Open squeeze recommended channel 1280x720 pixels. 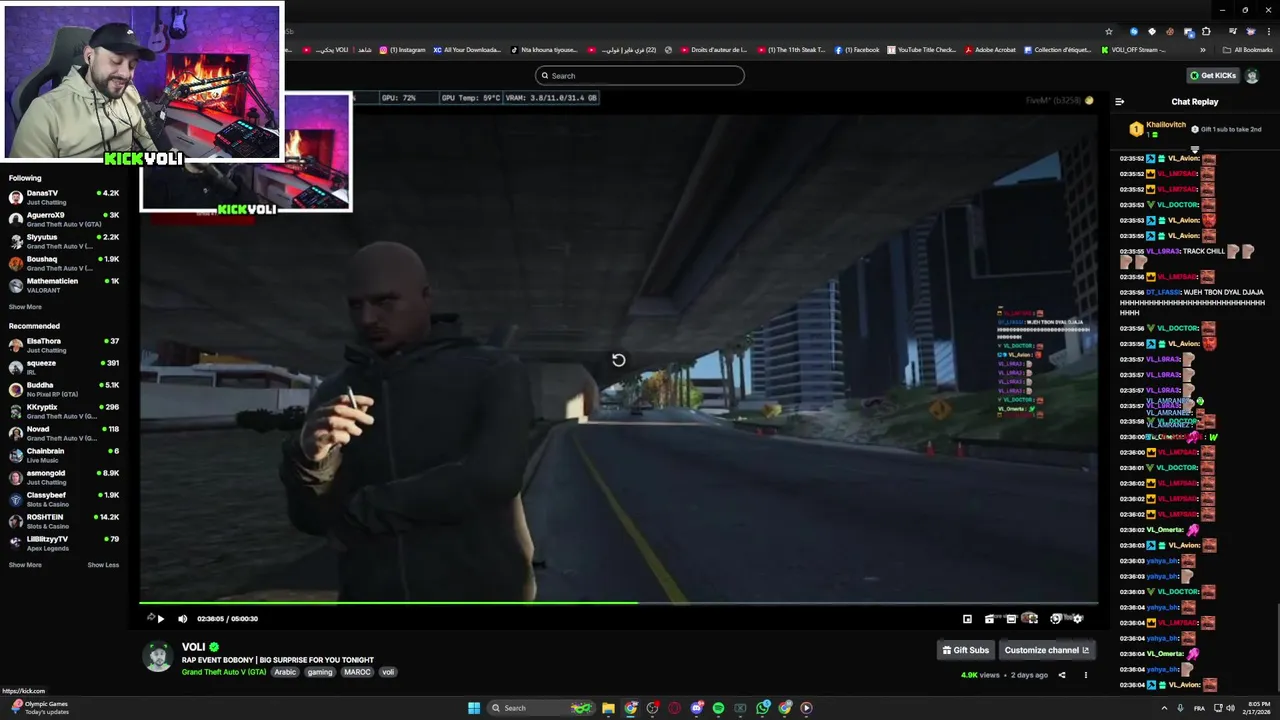pyautogui.click(x=64, y=367)
